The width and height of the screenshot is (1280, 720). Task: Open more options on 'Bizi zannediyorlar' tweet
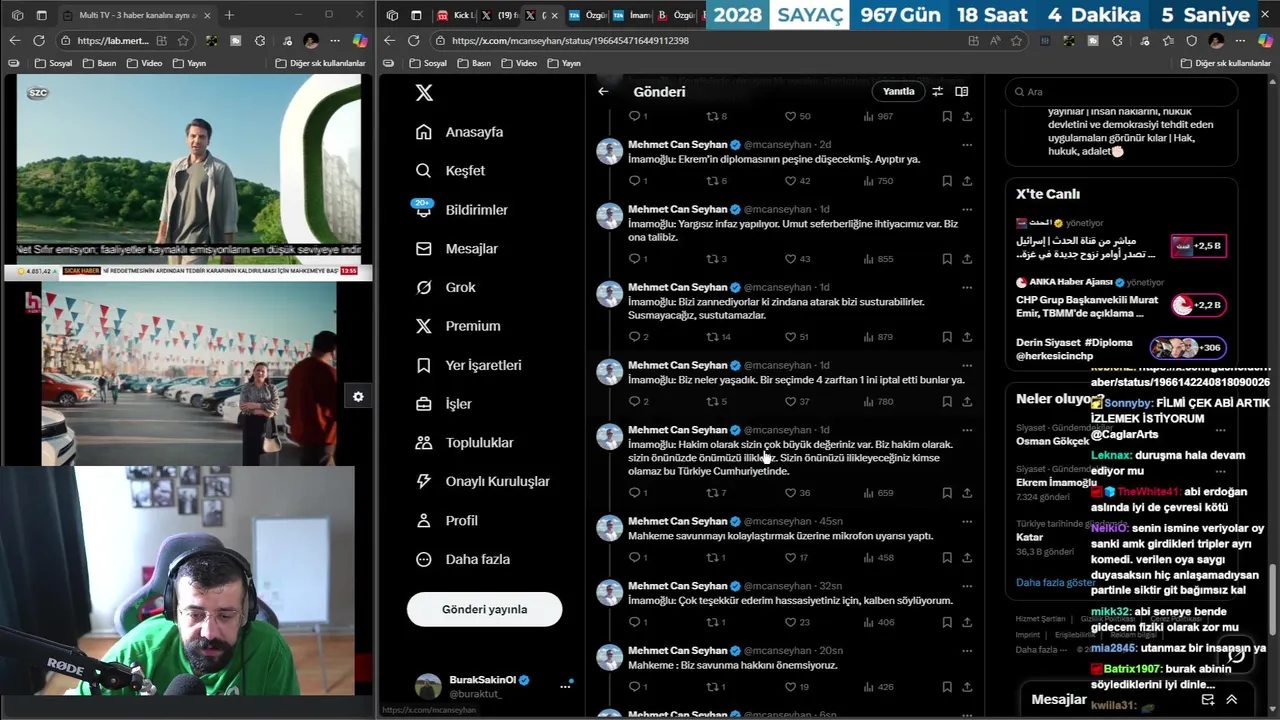tap(967, 287)
